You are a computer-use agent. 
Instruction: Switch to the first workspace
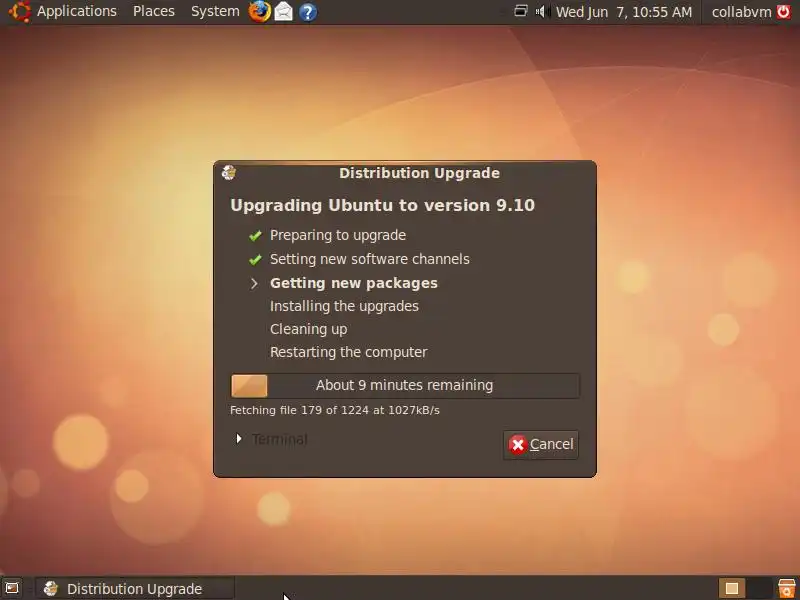(x=732, y=588)
